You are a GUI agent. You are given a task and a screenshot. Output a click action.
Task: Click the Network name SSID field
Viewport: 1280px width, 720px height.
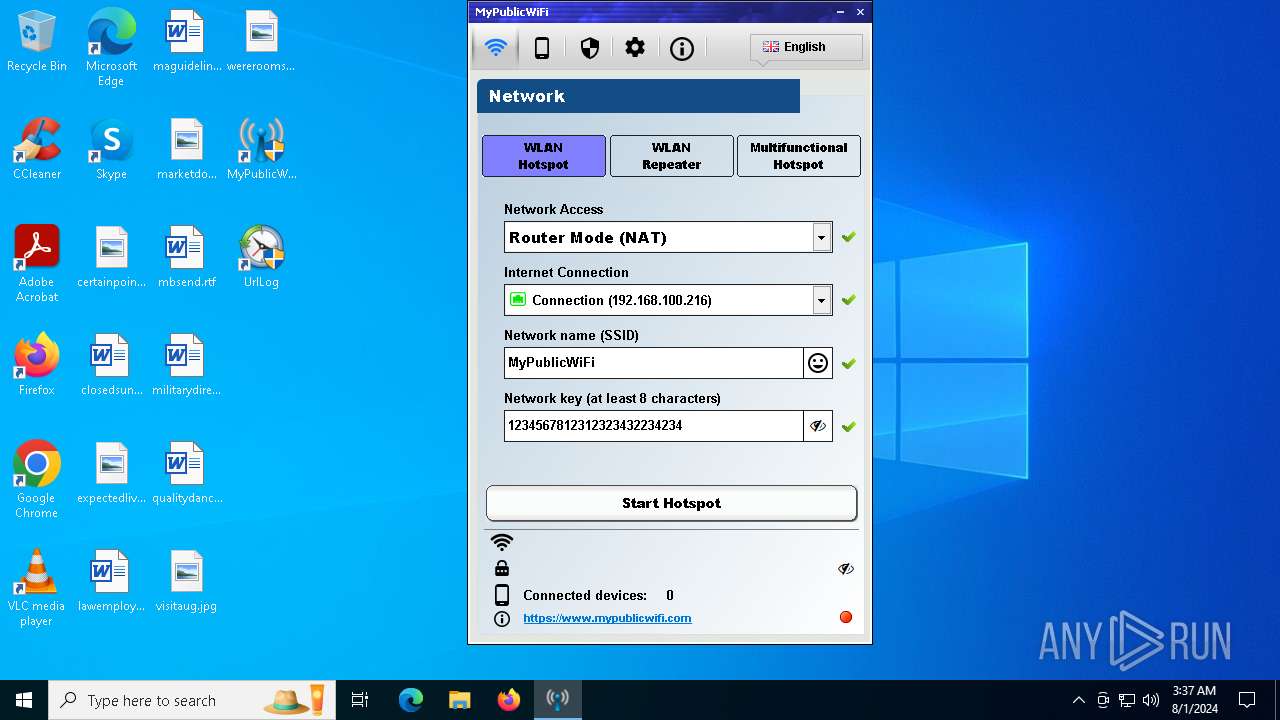654,363
